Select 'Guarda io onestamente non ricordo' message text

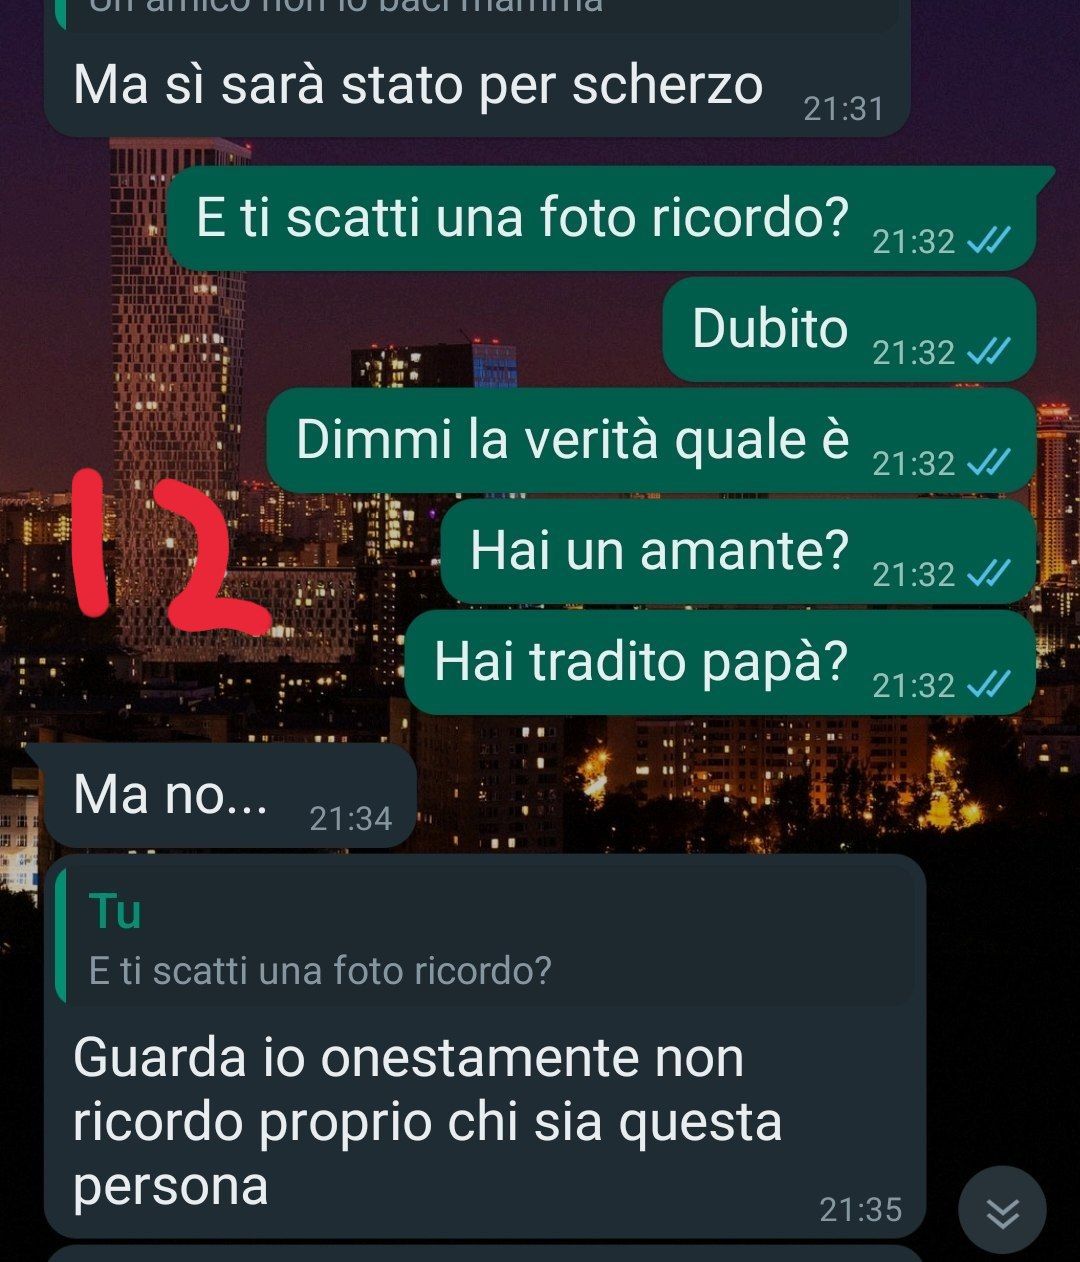tap(428, 1121)
